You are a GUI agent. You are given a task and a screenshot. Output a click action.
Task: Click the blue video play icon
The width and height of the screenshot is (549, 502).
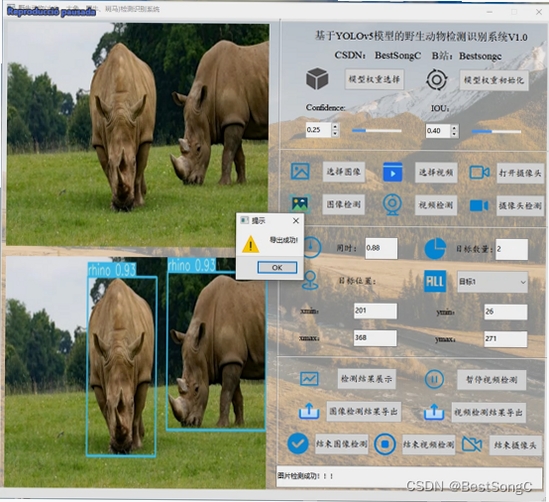[x=392, y=172]
